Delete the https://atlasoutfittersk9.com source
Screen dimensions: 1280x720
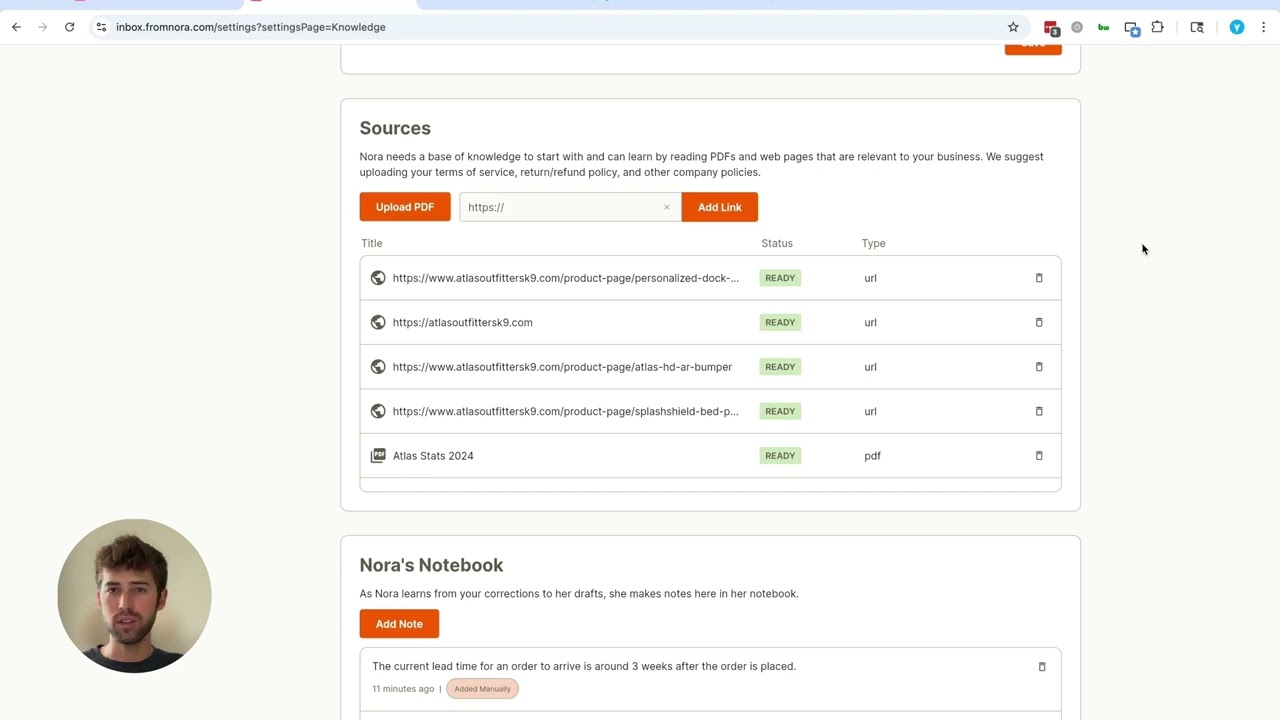[x=1039, y=322]
